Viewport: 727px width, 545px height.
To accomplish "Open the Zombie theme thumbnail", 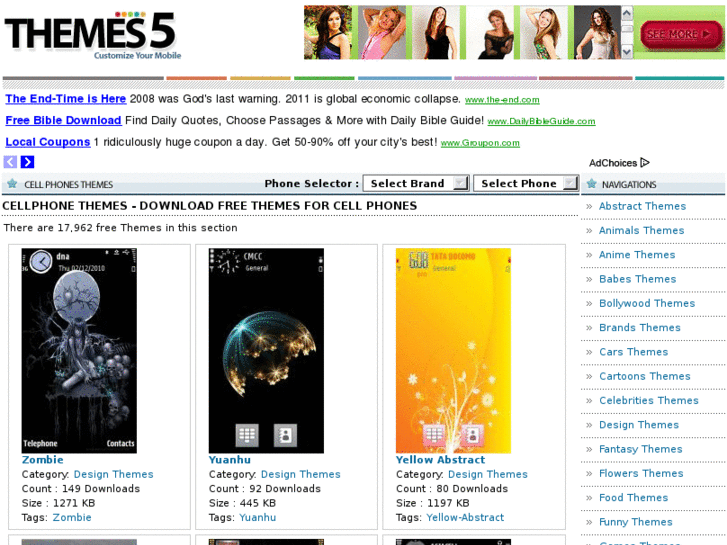I will tap(79, 351).
